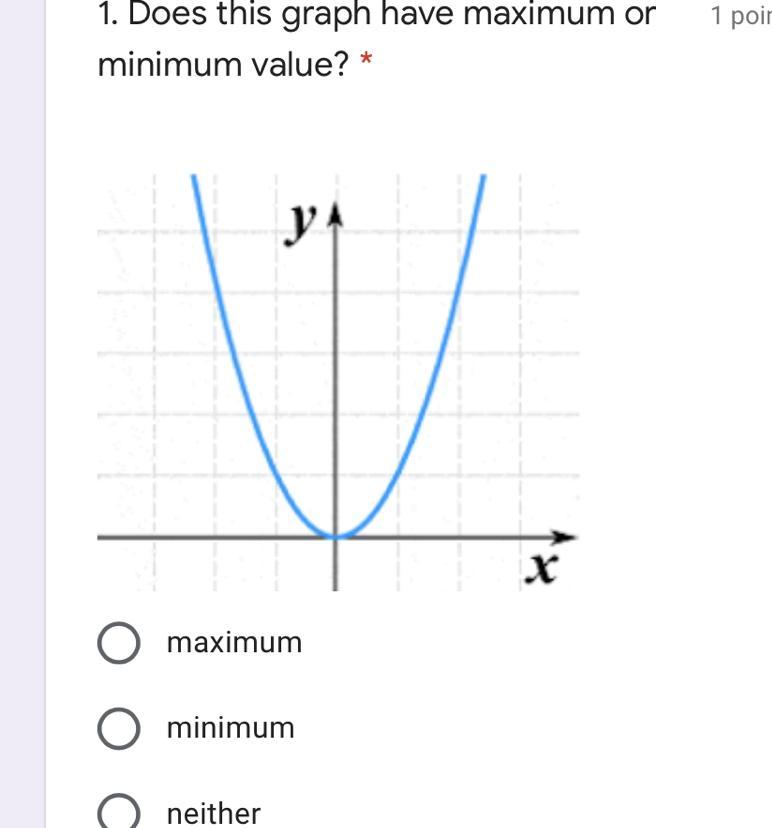
Task: Click the "neither" answer label text
Action: tap(213, 813)
